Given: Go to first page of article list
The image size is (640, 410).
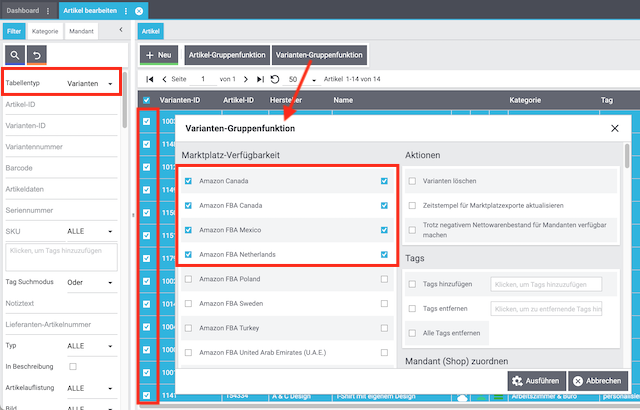Looking at the screenshot, I should (x=150, y=79).
